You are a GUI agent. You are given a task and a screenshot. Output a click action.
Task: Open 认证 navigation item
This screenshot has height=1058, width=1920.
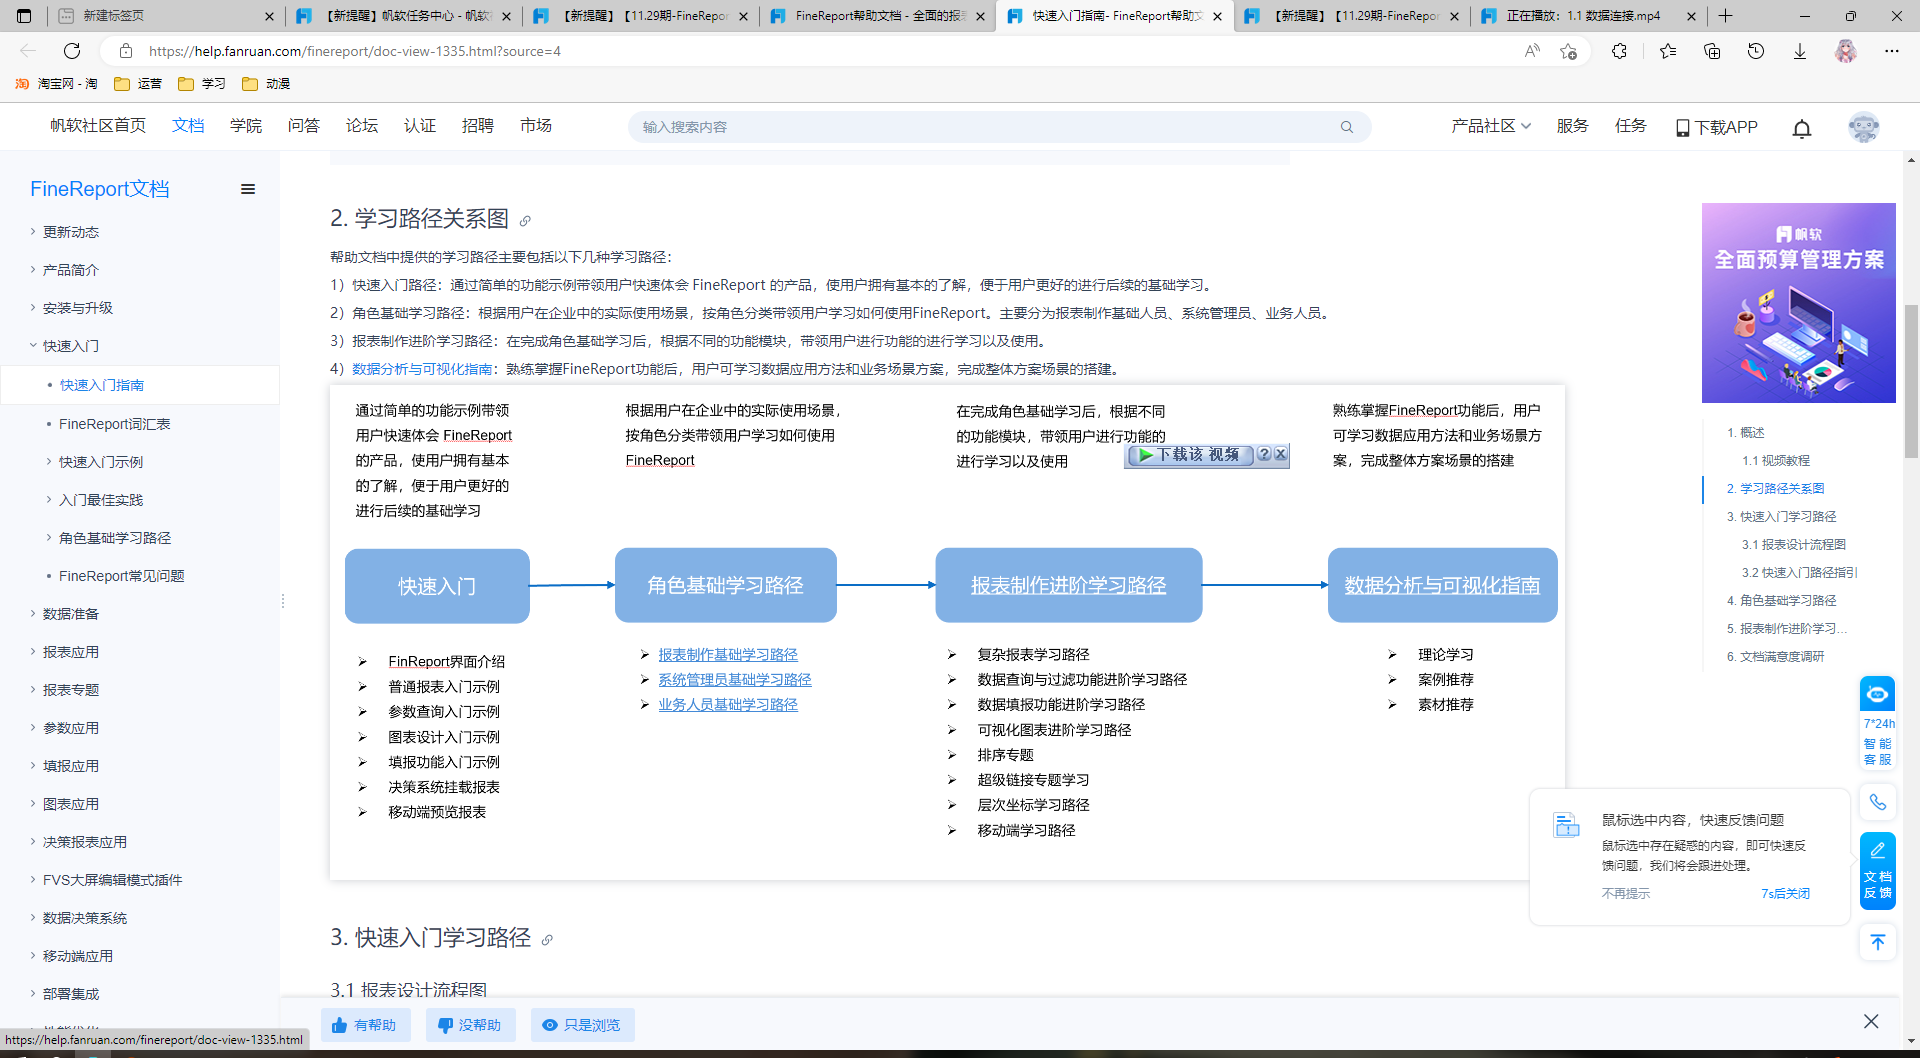pos(420,126)
